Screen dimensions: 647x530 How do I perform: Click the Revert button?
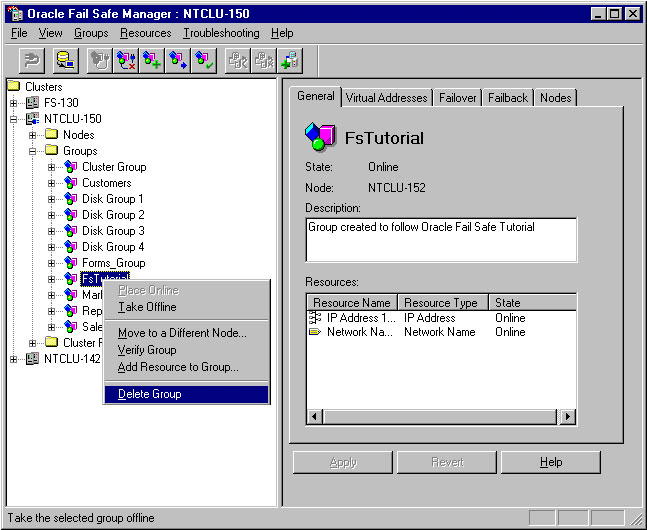pos(447,462)
